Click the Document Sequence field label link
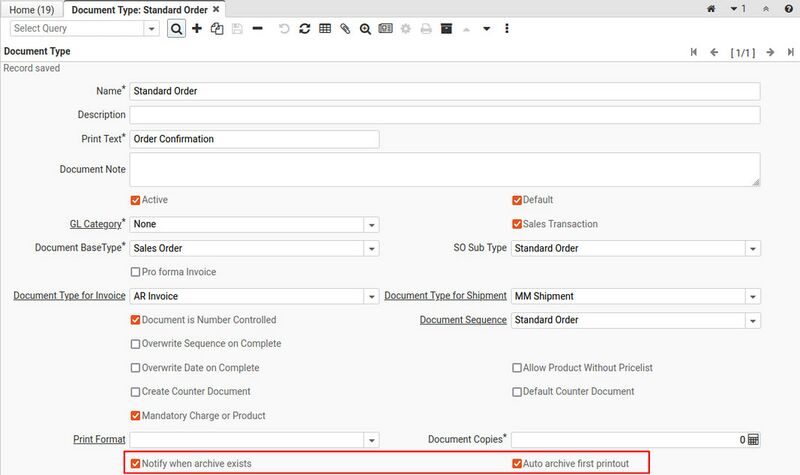The height and width of the screenshot is (475, 800). pos(463,320)
